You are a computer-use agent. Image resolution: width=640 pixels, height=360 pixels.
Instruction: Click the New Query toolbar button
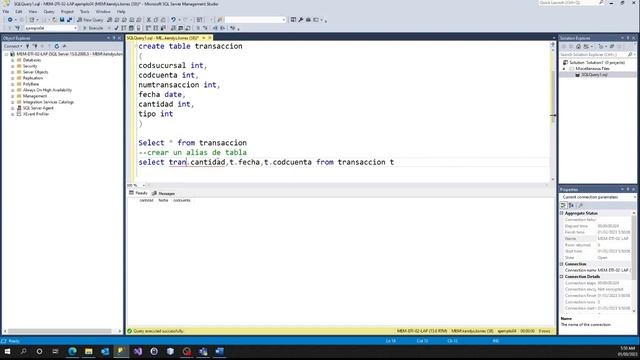pyautogui.click(x=90, y=20)
